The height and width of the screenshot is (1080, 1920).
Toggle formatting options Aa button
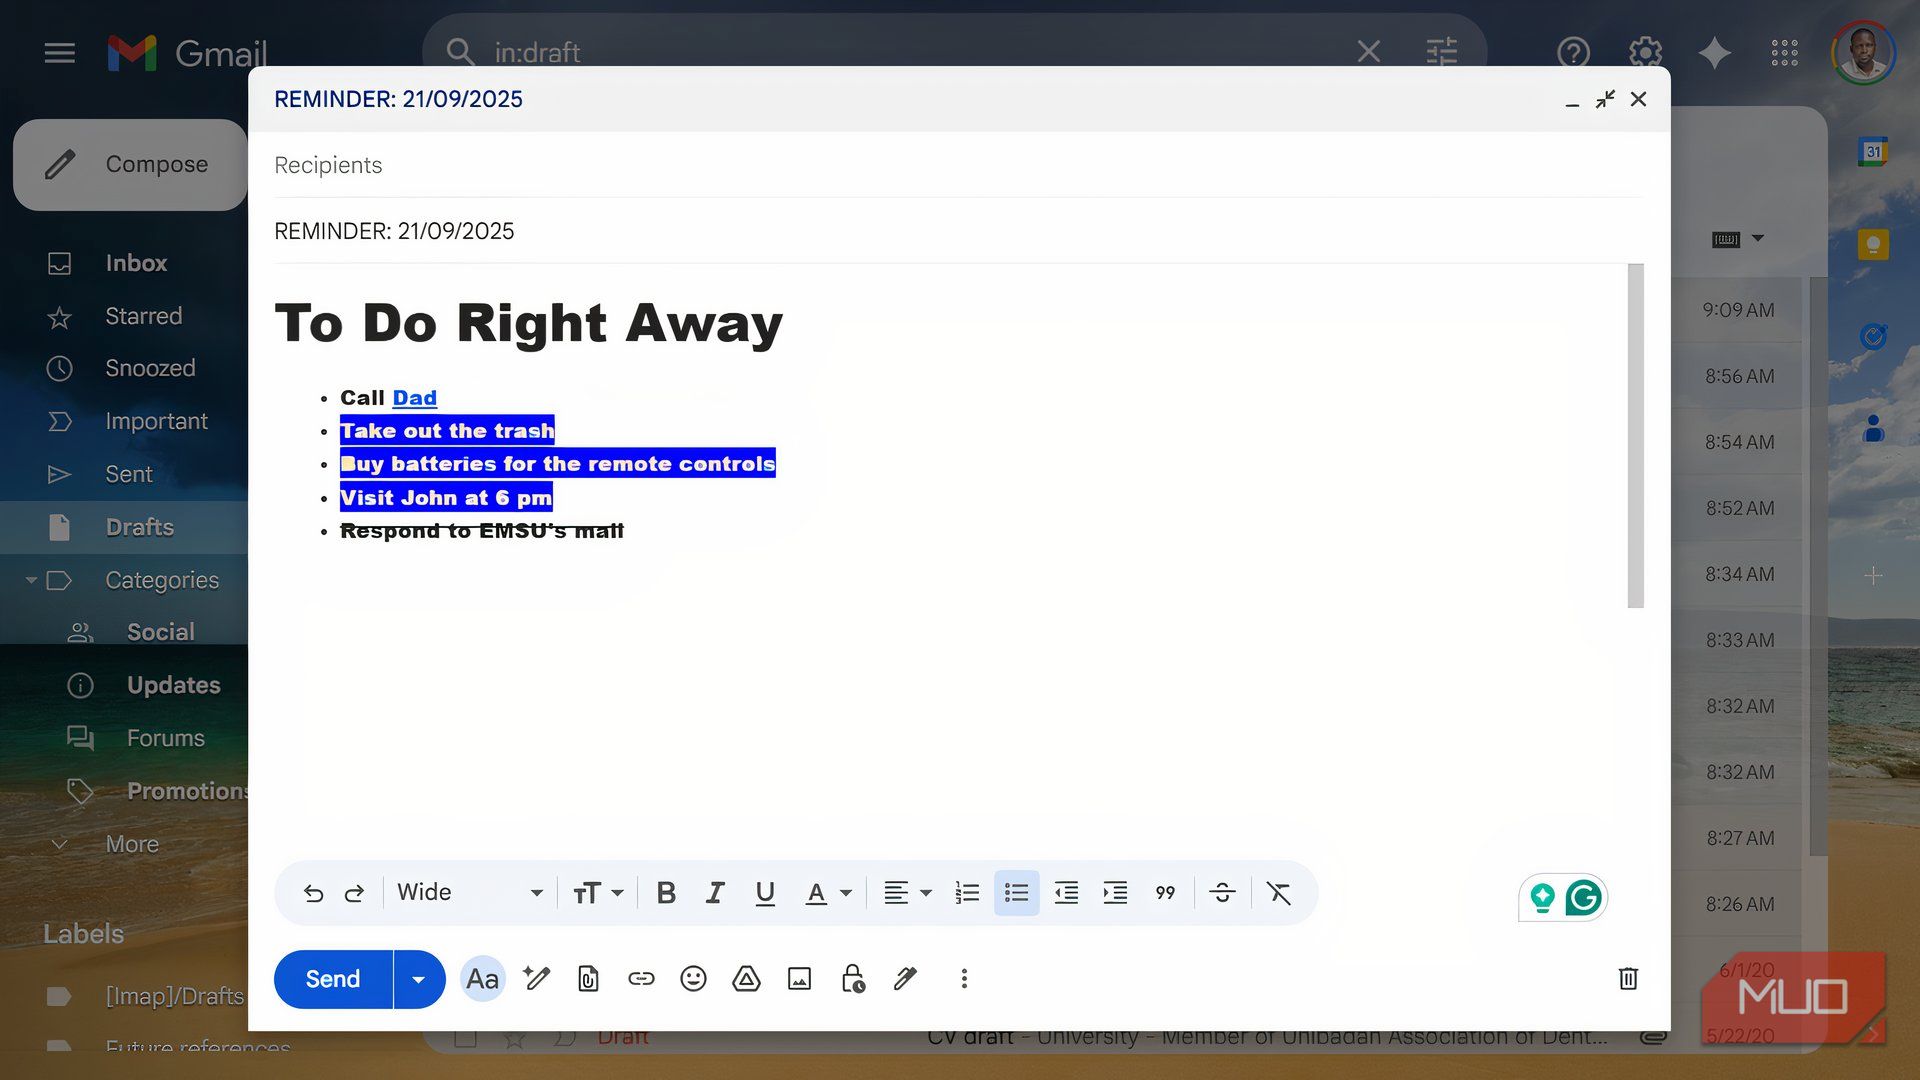pyautogui.click(x=482, y=979)
